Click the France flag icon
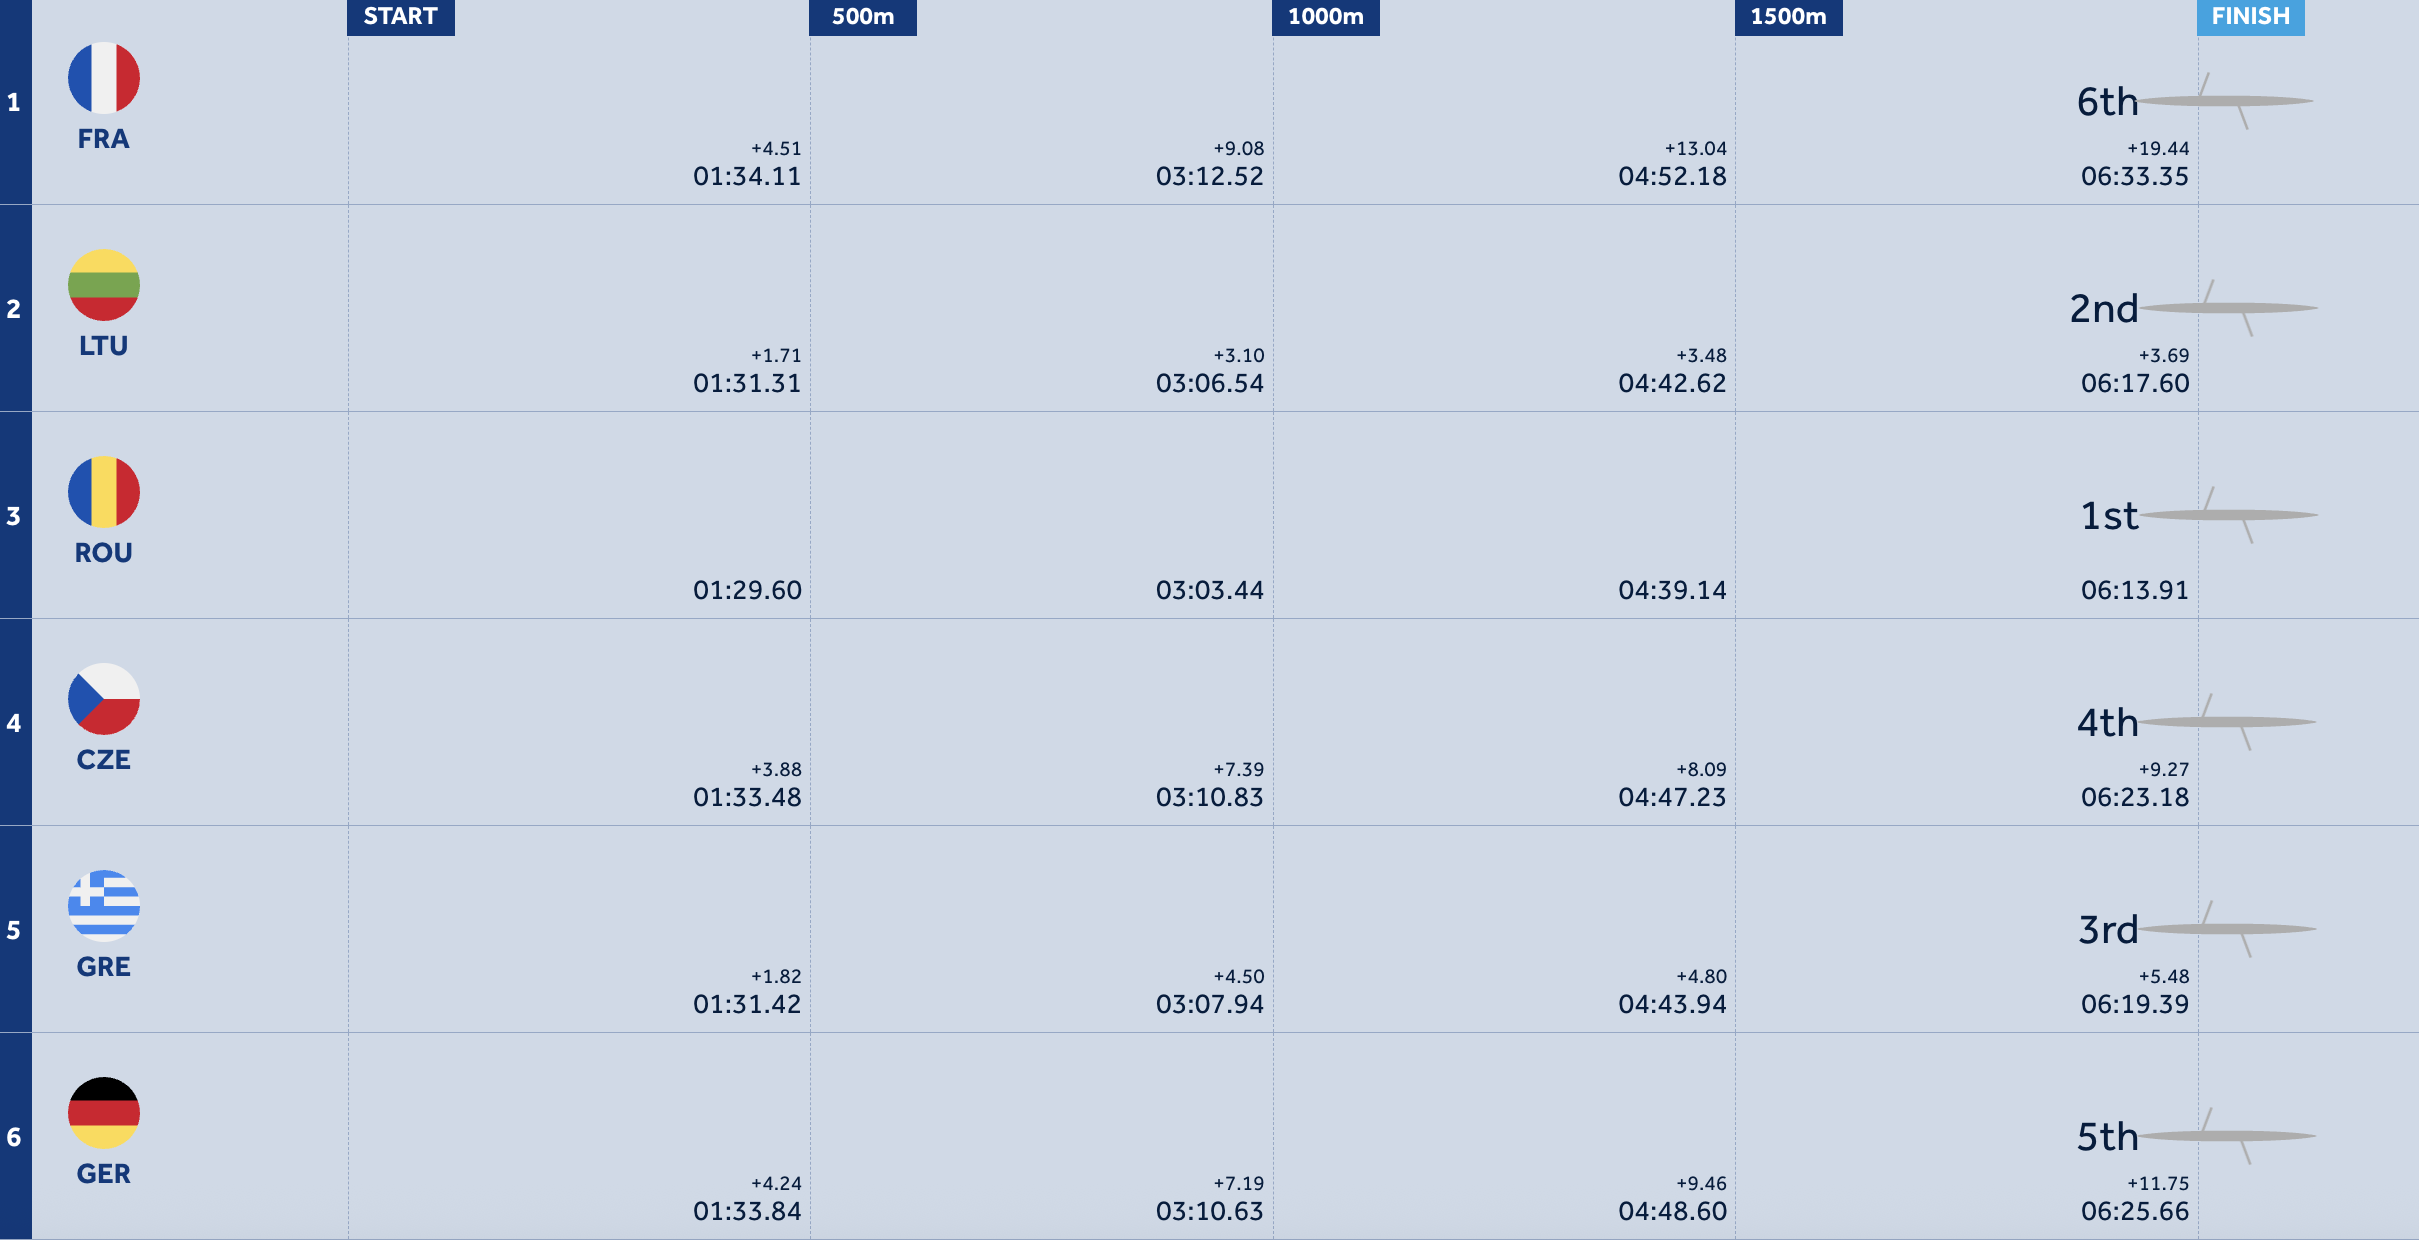Screen dimensions: 2419x1240 tap(104, 78)
